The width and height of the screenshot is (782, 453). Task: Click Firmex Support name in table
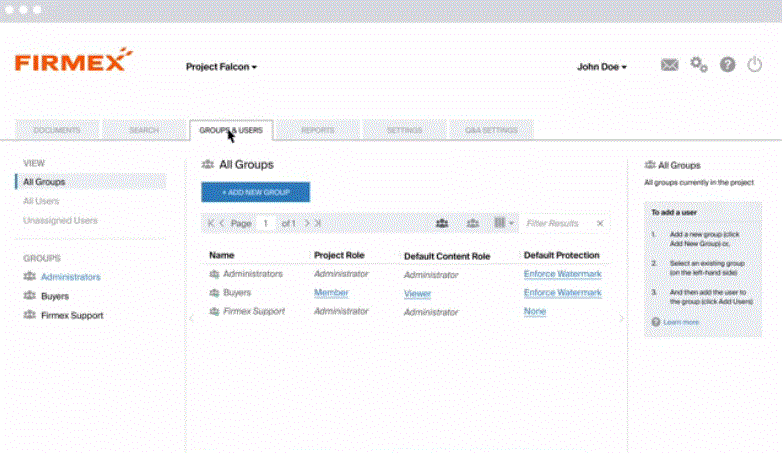(254, 311)
